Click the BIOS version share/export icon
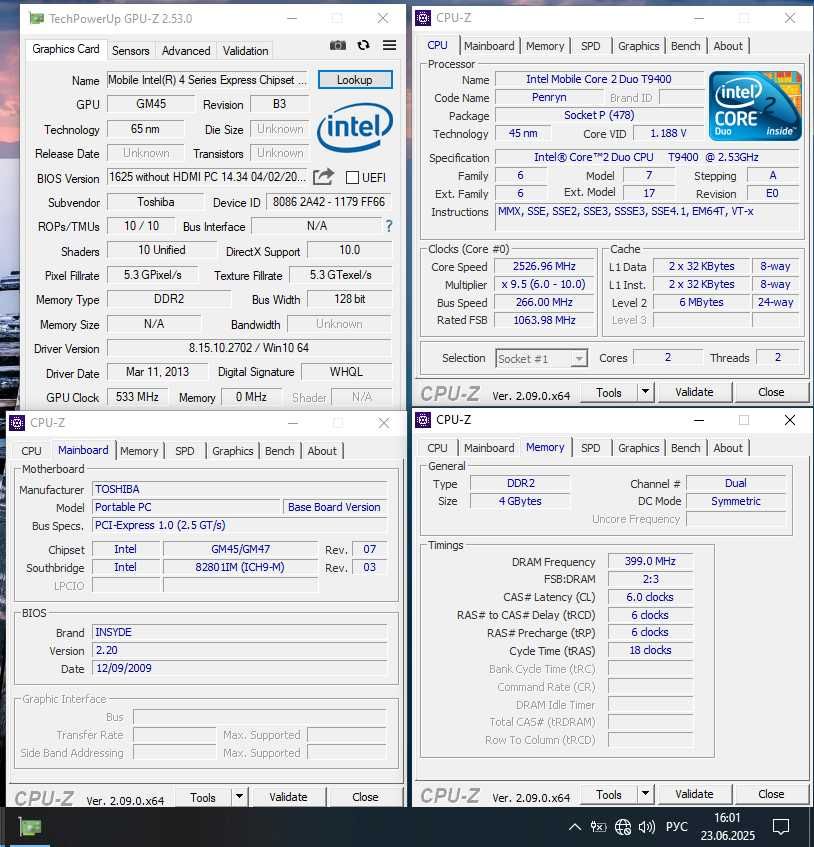The image size is (814, 847). 324,177
